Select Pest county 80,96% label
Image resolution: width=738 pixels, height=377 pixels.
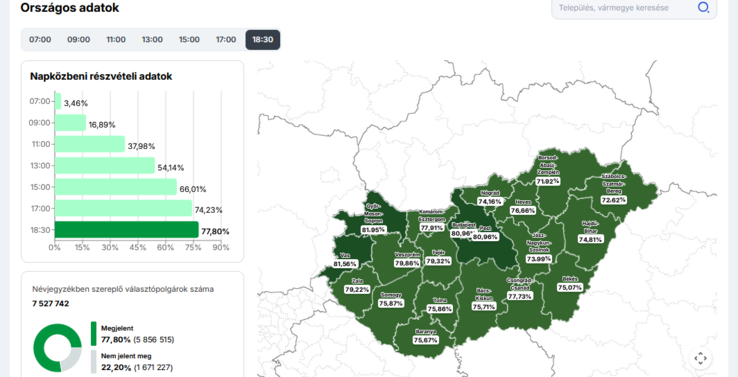pyautogui.click(x=485, y=237)
